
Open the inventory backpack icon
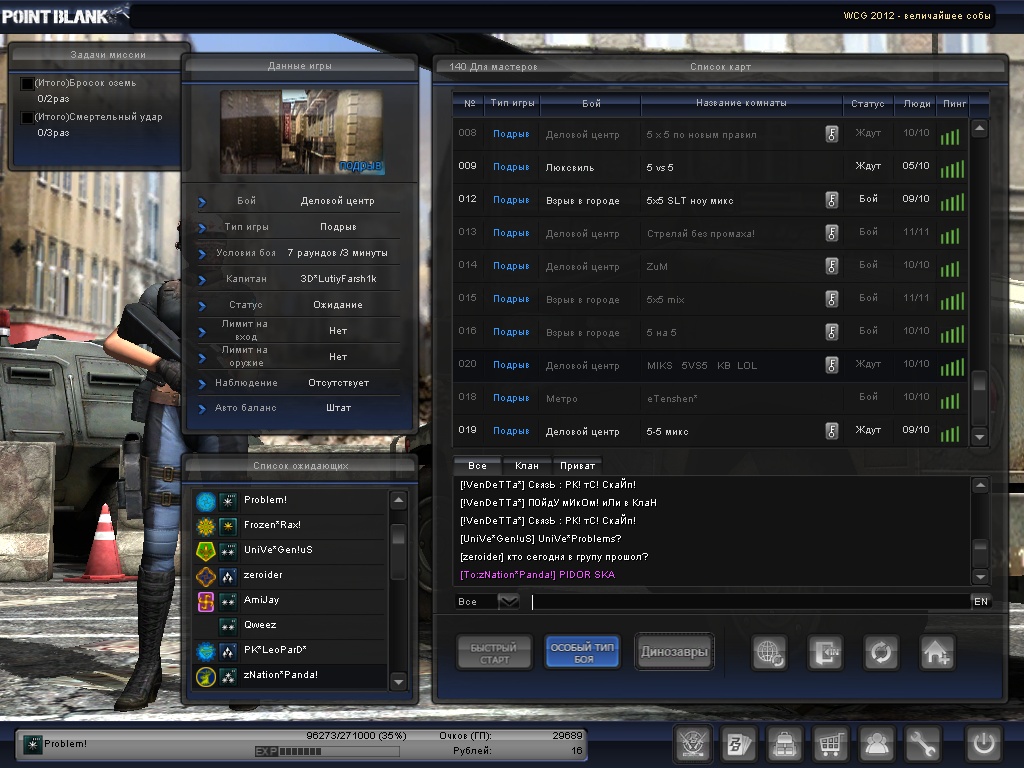tap(783, 744)
